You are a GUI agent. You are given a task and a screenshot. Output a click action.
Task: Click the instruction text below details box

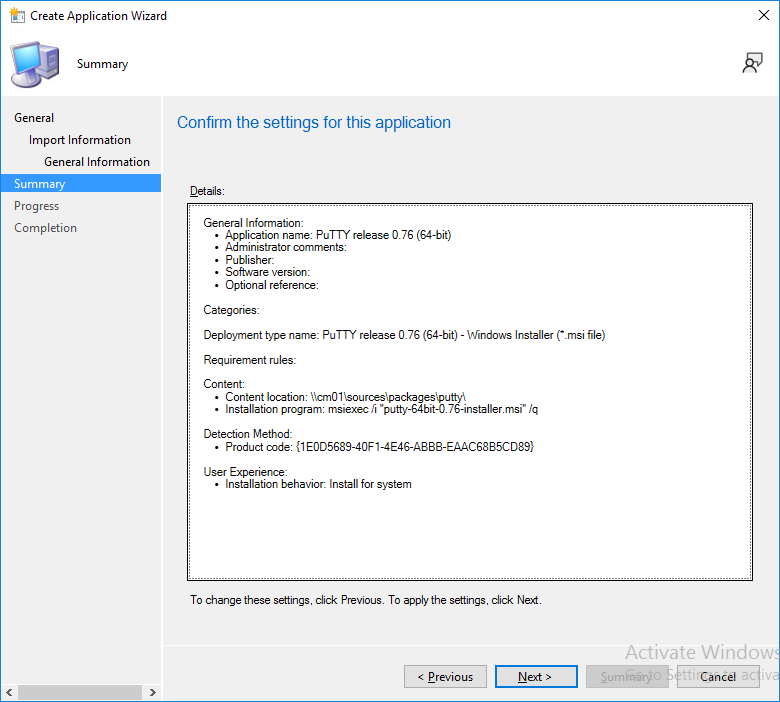(x=366, y=600)
